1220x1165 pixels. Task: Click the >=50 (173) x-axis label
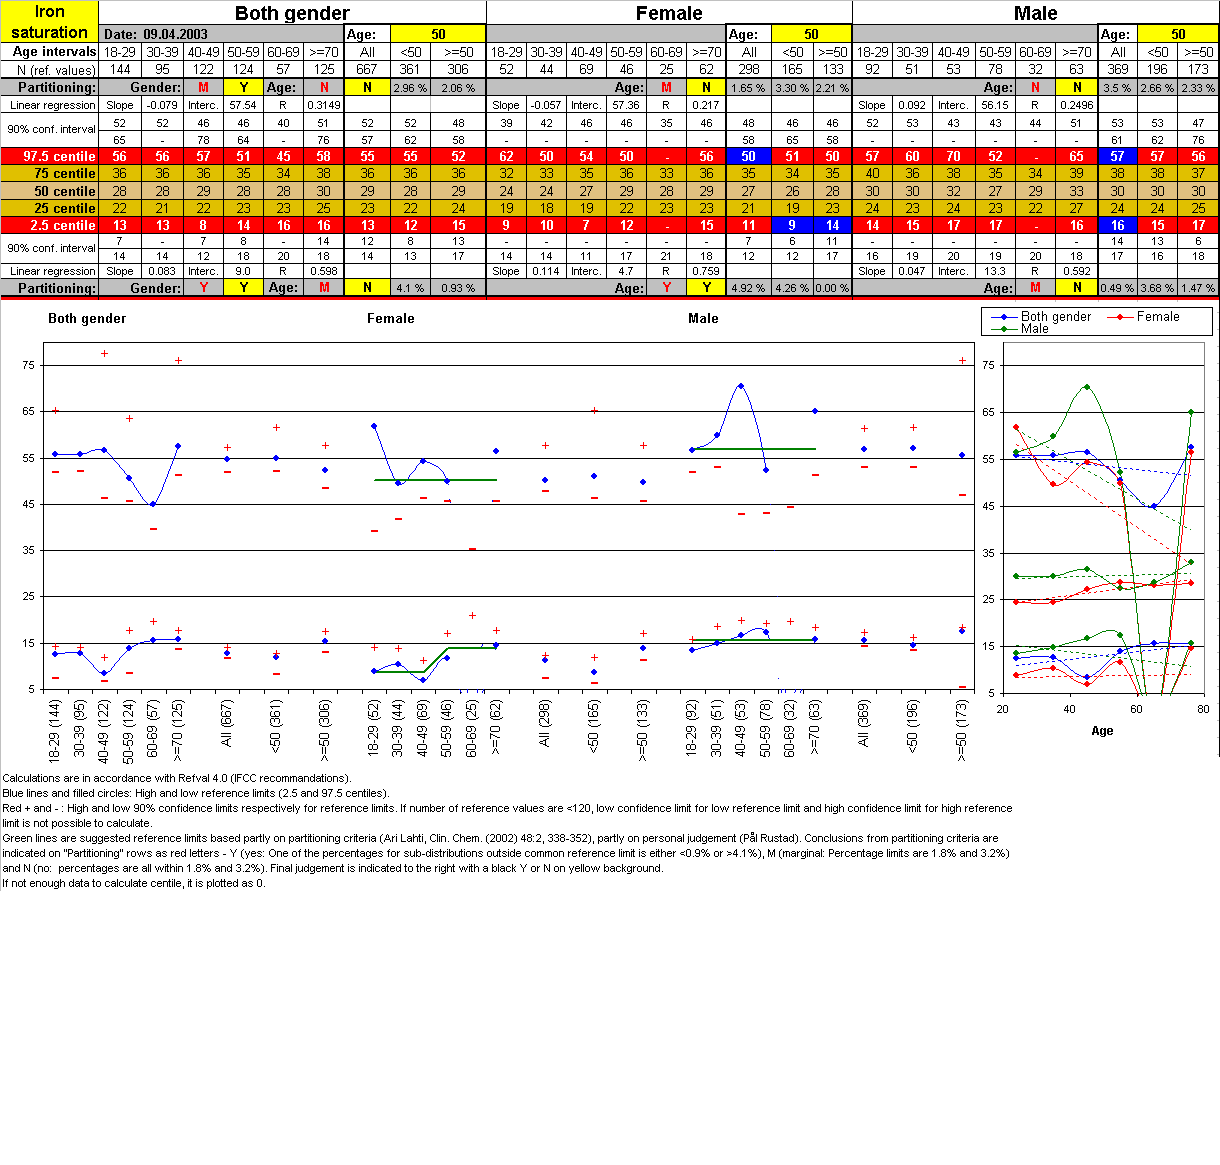point(962,730)
